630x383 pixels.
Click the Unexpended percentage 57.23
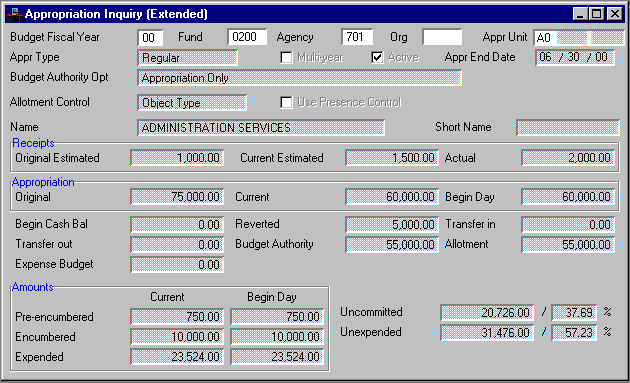click(x=574, y=333)
